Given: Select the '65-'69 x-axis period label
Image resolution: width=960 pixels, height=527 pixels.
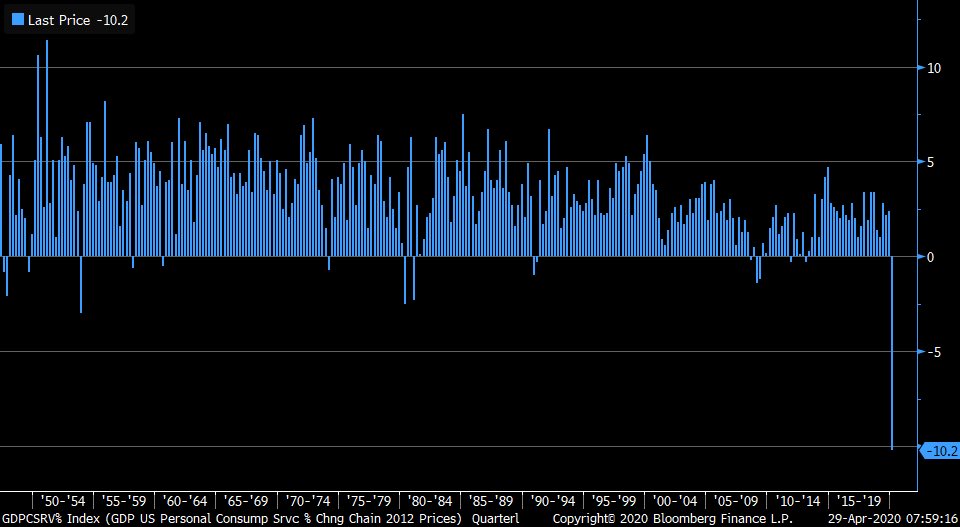Looking at the screenshot, I should pos(246,501).
